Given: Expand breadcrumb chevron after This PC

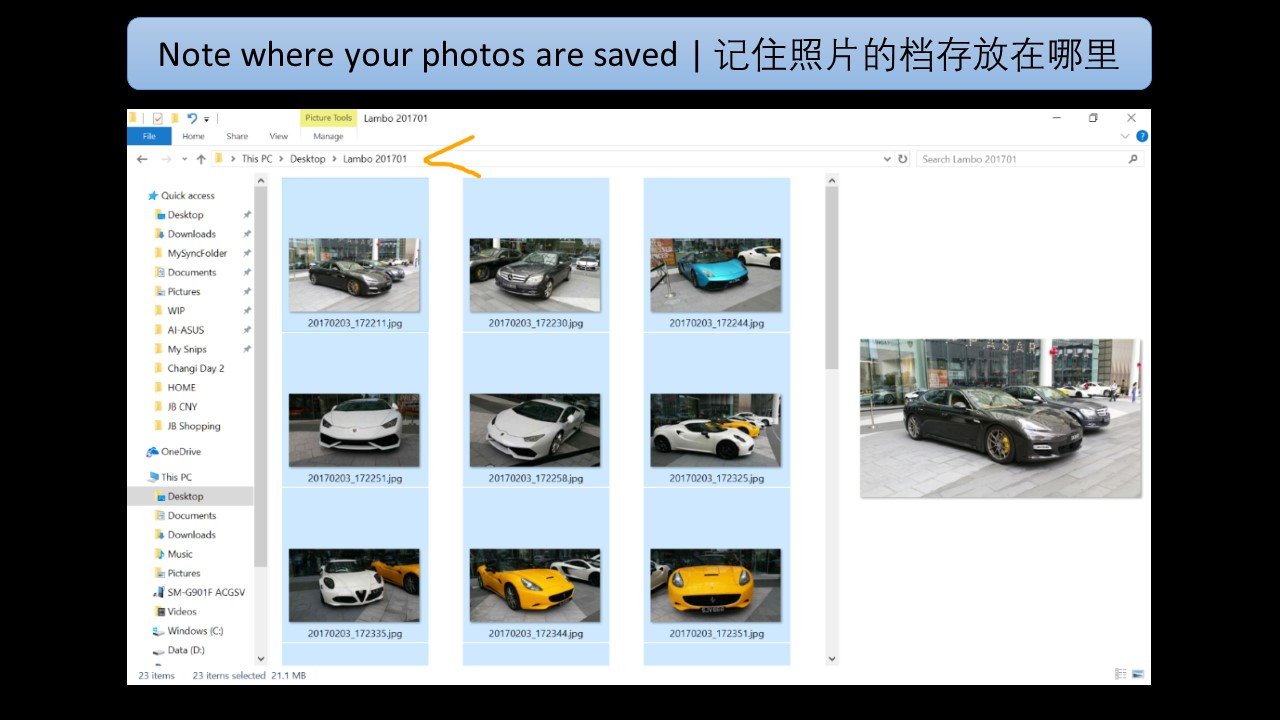Looking at the screenshot, I should point(282,159).
